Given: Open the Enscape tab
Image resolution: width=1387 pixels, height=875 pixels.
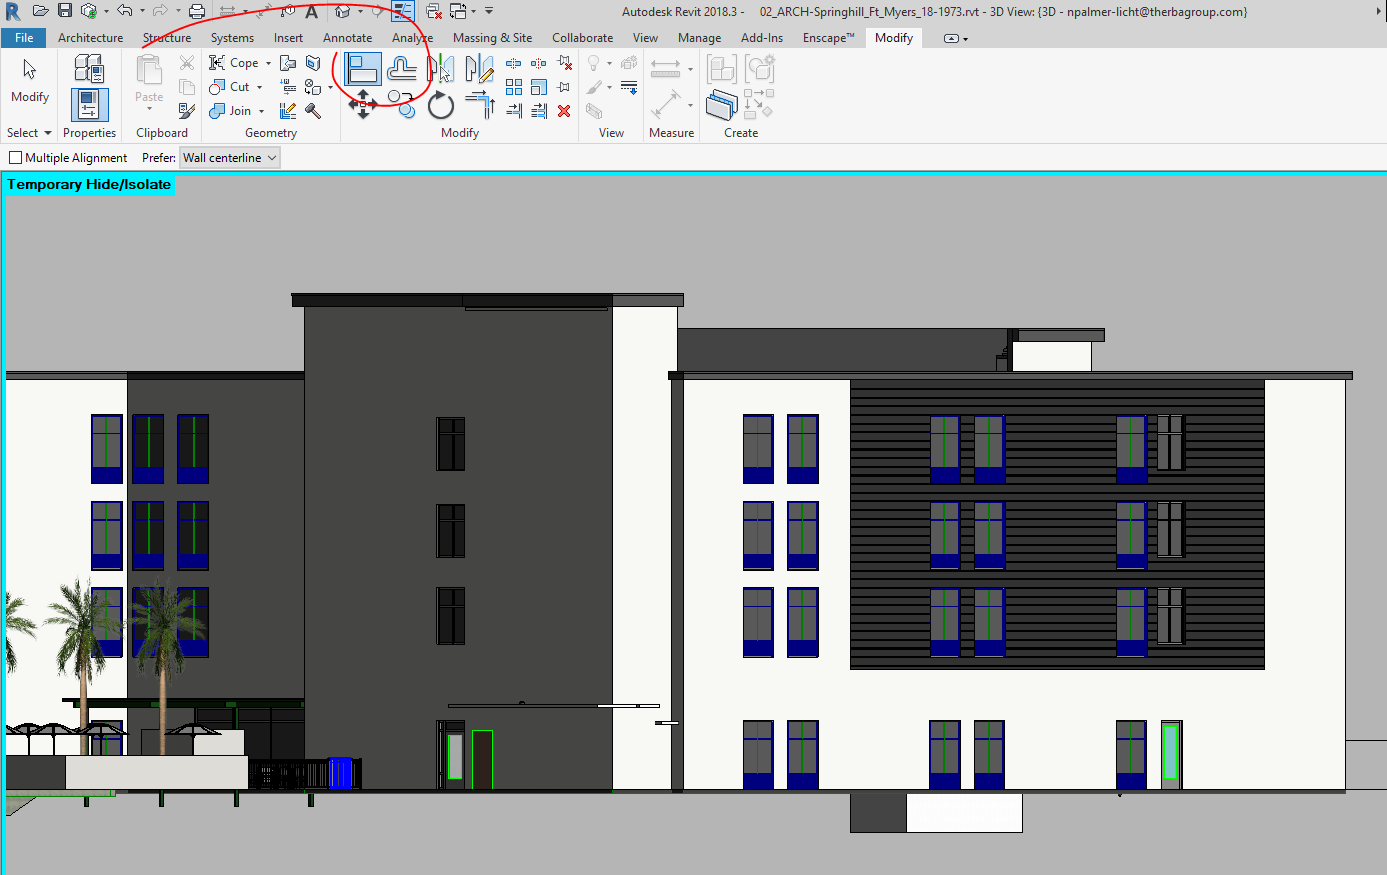Looking at the screenshot, I should point(828,38).
